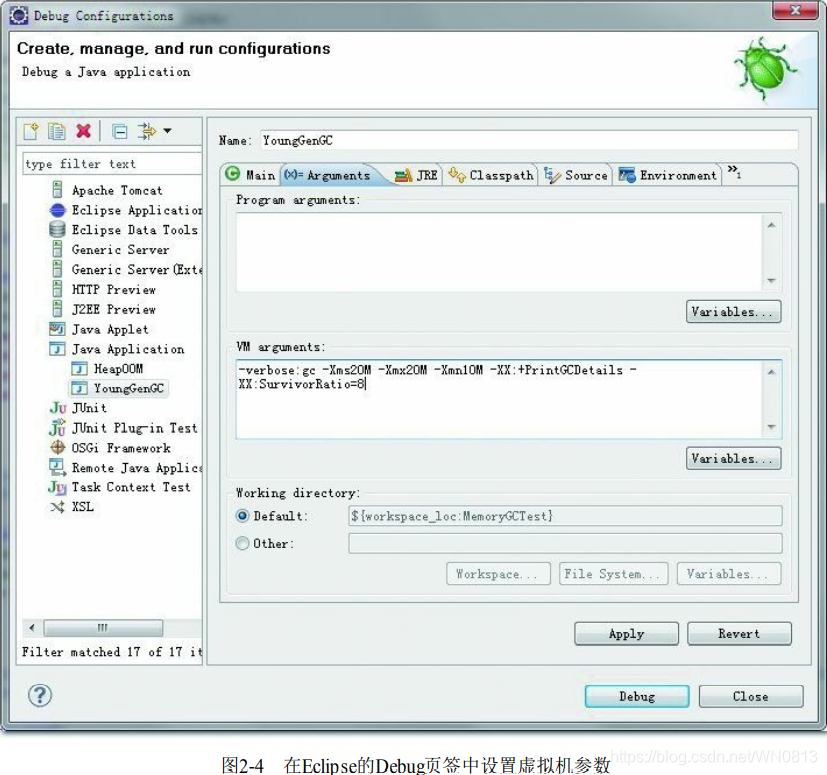Switch to the Source tab

576,175
